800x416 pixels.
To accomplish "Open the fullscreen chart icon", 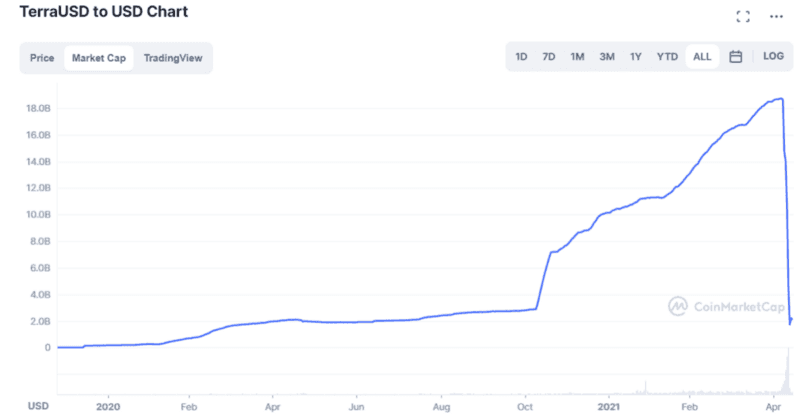I will point(743,16).
